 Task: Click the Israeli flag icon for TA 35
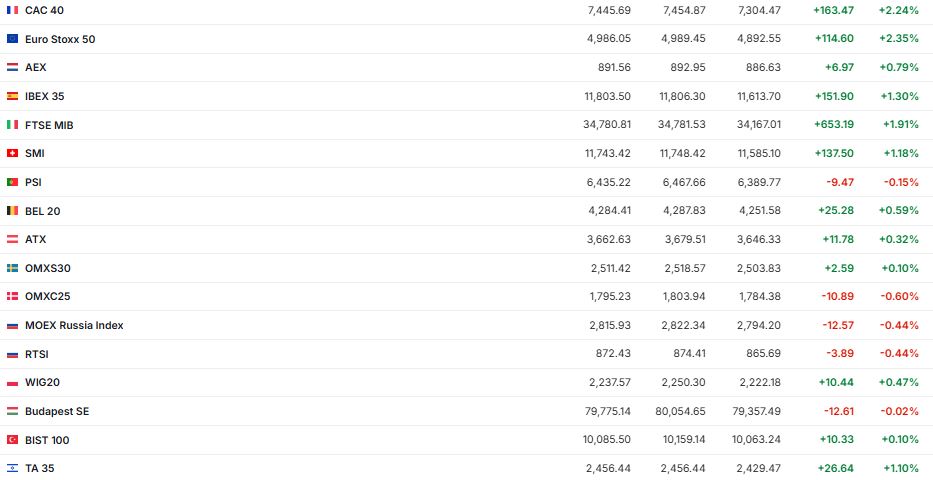coord(12,468)
